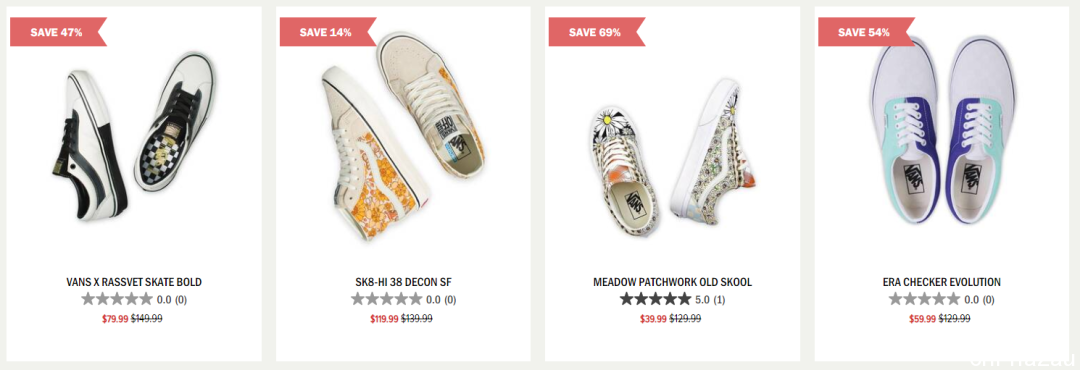The height and width of the screenshot is (370, 1080).
Task: Click the SK8-HI 38 DECON SF title
Action: (403, 282)
